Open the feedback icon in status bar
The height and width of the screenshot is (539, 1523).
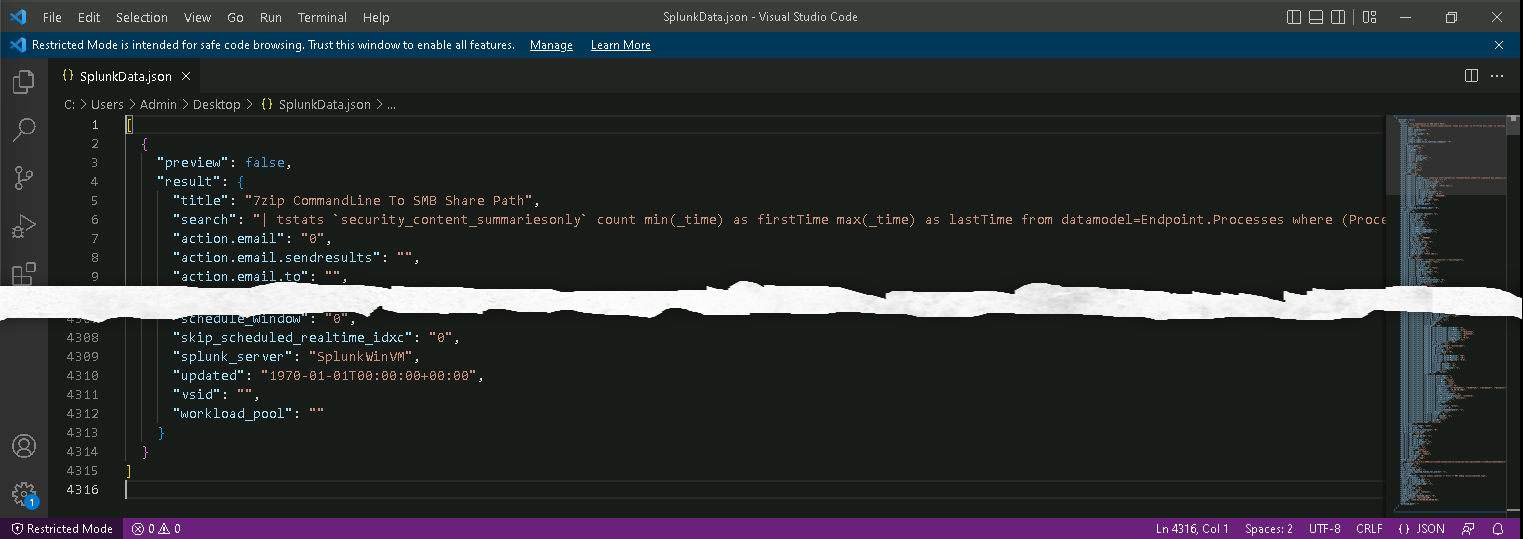tap(1468, 529)
